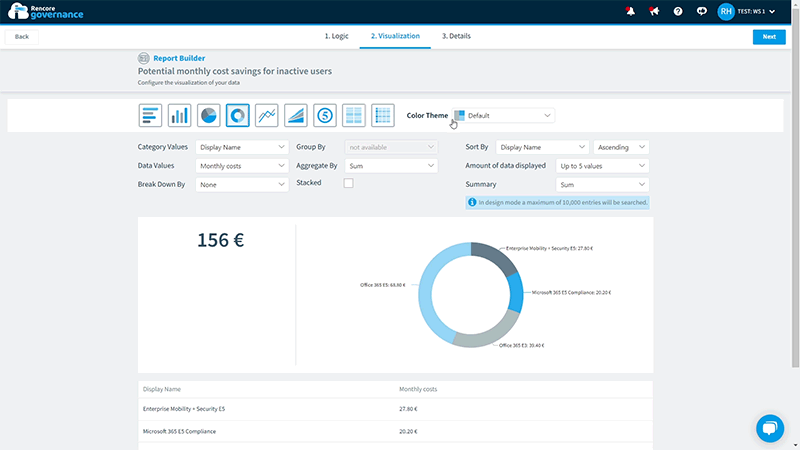Choose the donut chart visualization

pyautogui.click(x=237, y=115)
